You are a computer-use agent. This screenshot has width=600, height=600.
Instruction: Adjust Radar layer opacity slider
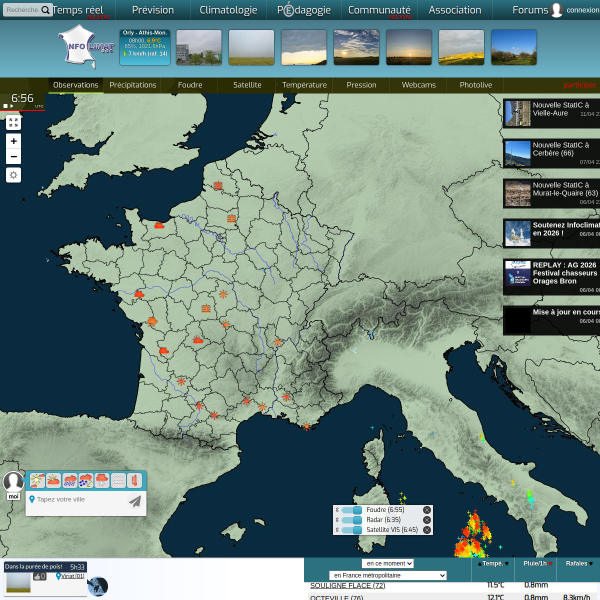click(x=352, y=520)
